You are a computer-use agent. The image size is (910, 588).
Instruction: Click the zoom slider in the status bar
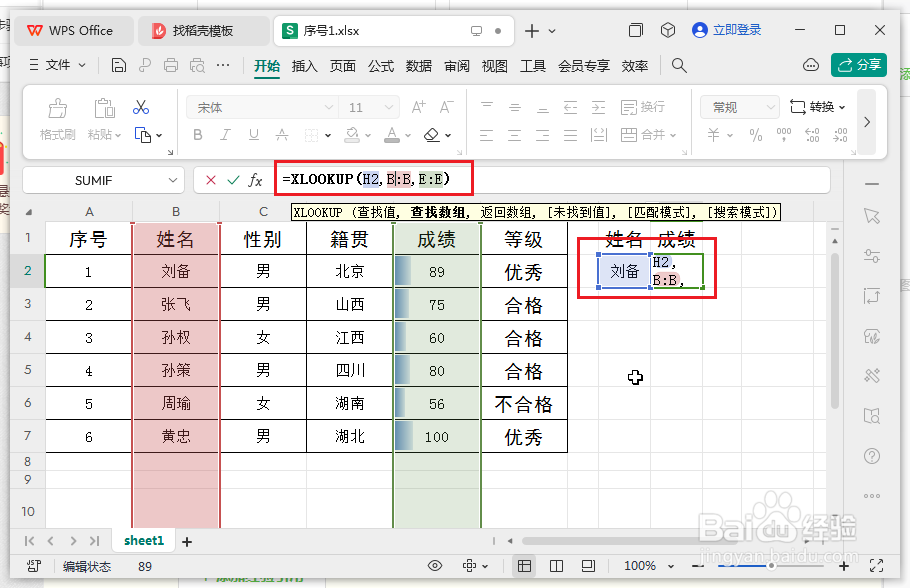tap(770, 566)
